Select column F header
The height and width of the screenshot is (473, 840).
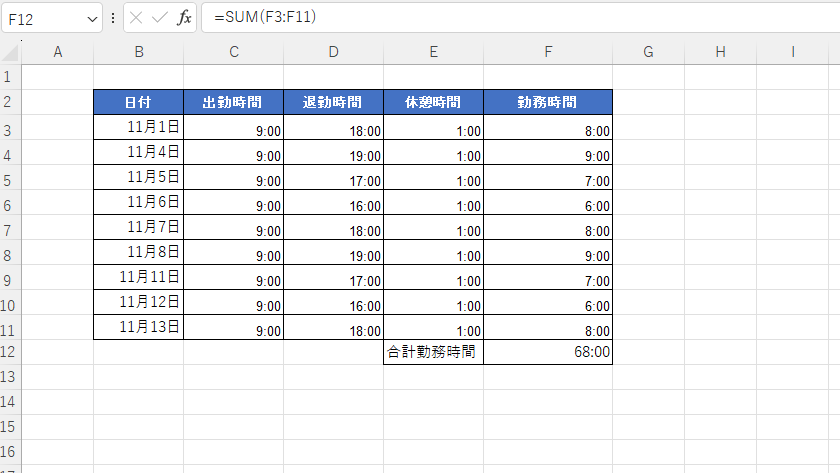coord(548,52)
